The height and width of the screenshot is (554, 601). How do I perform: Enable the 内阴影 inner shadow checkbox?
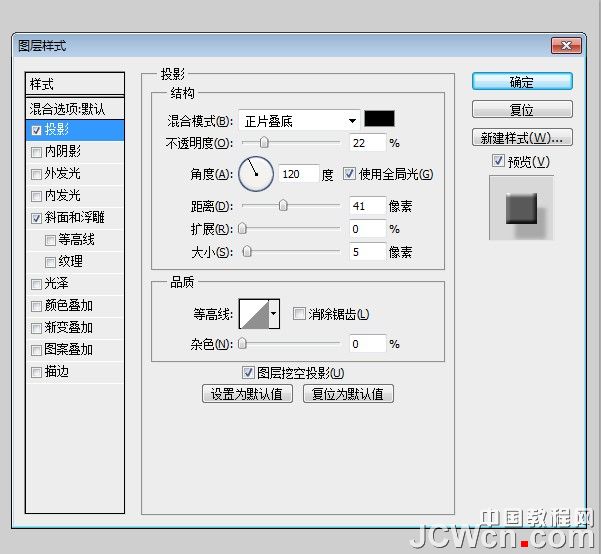click(37, 152)
